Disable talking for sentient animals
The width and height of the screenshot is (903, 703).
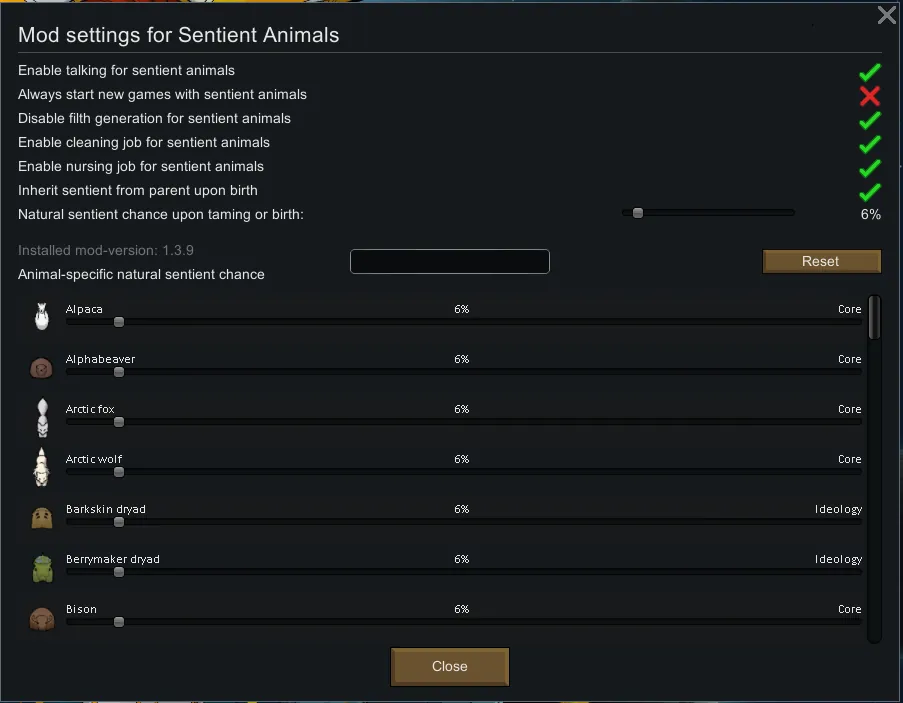pos(869,72)
